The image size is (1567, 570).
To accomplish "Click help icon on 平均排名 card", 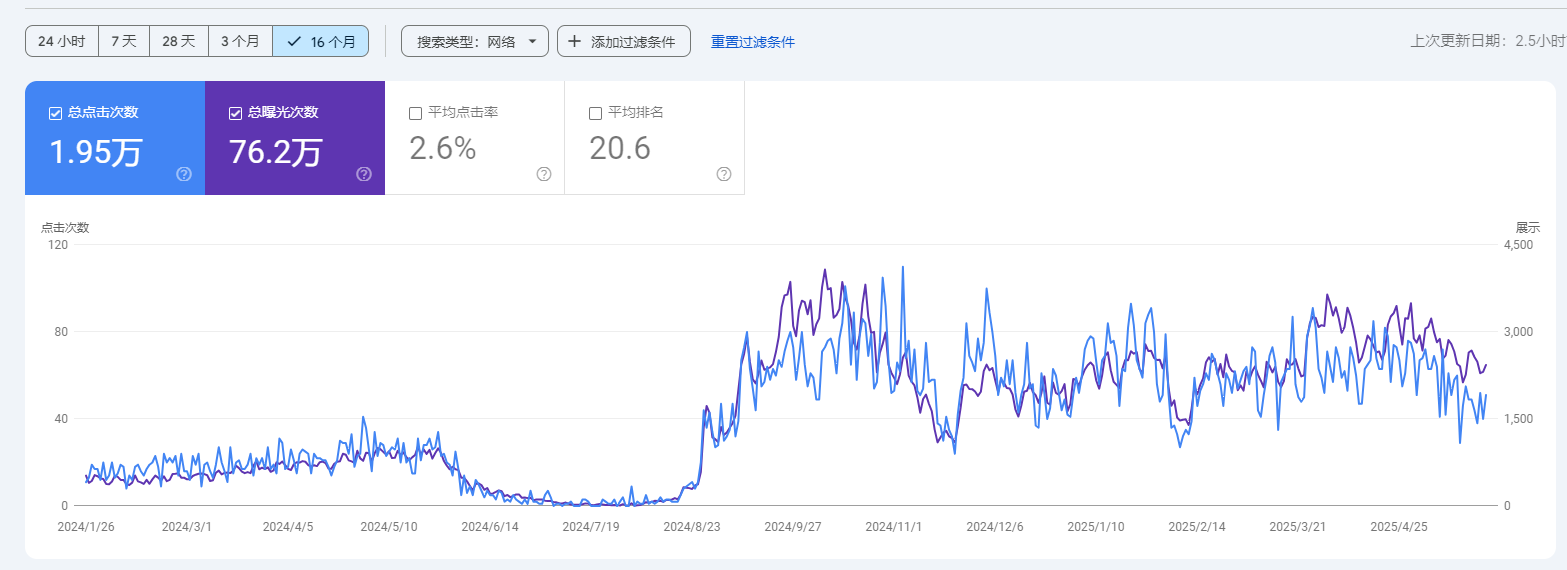I will click(724, 174).
